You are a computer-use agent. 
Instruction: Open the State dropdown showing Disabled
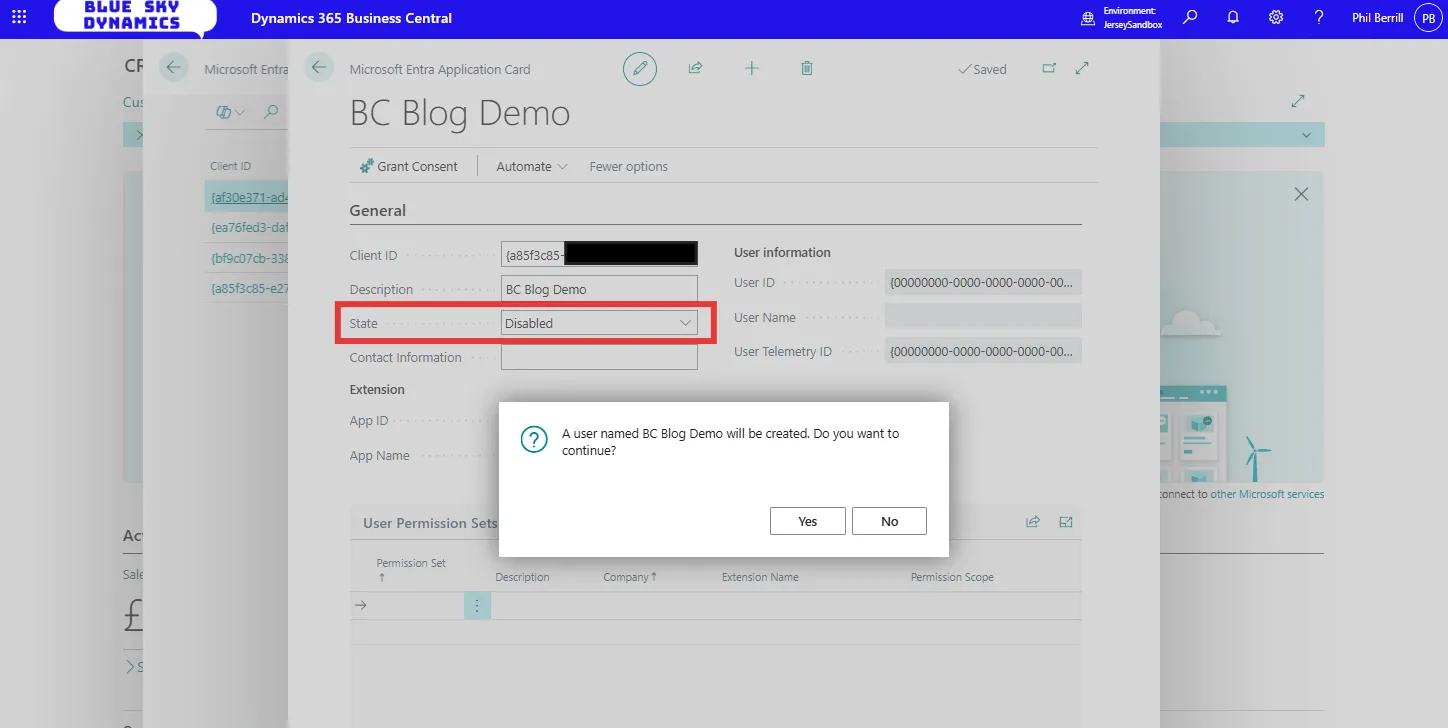point(599,323)
